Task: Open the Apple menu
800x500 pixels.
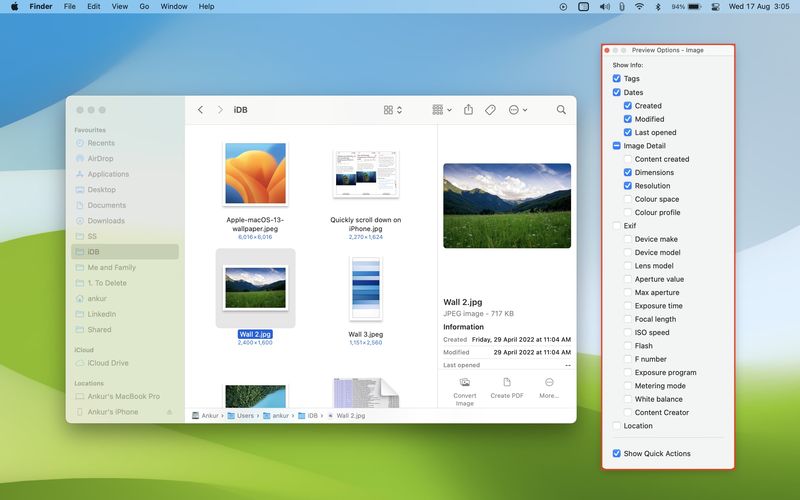Action: tap(14, 7)
